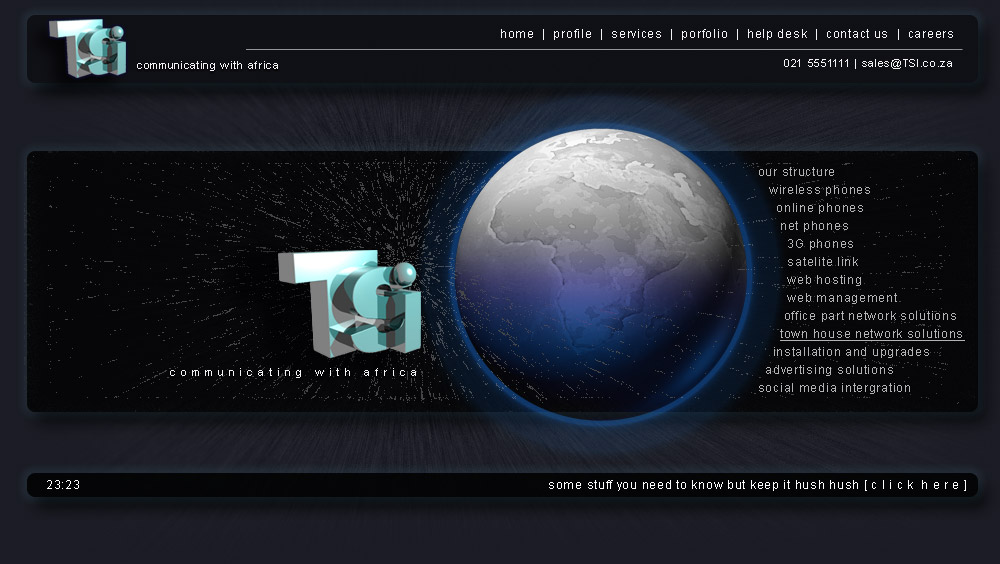View installation and upgrades

851,352
